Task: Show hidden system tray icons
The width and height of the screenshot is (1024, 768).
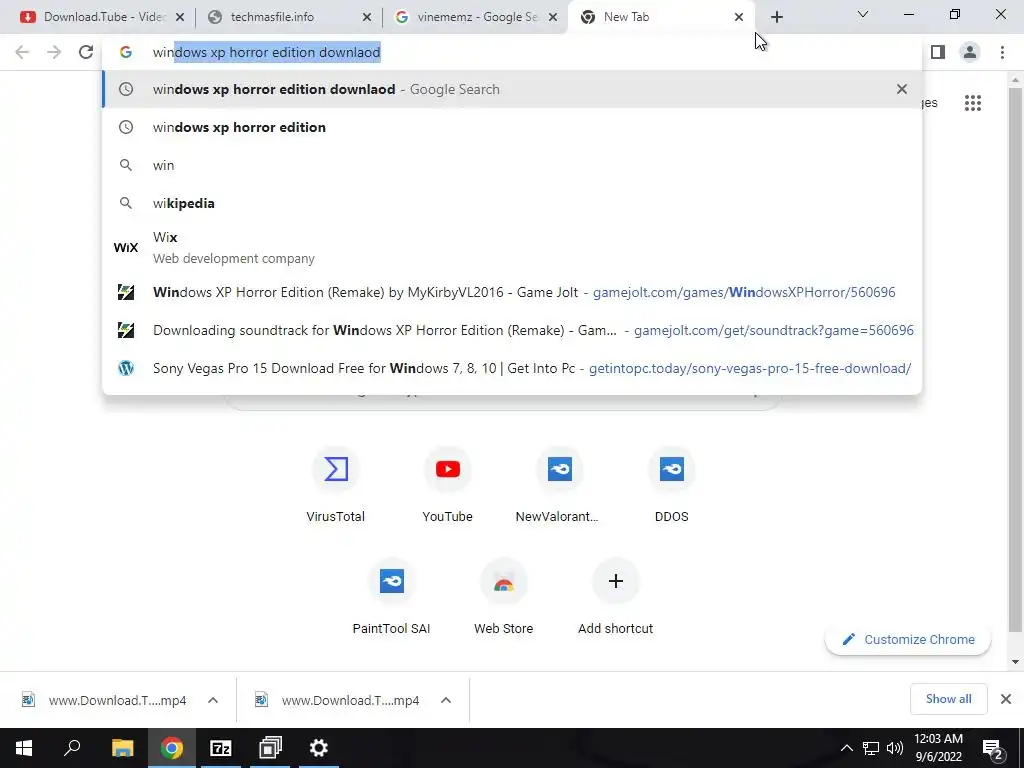Action: coord(846,748)
